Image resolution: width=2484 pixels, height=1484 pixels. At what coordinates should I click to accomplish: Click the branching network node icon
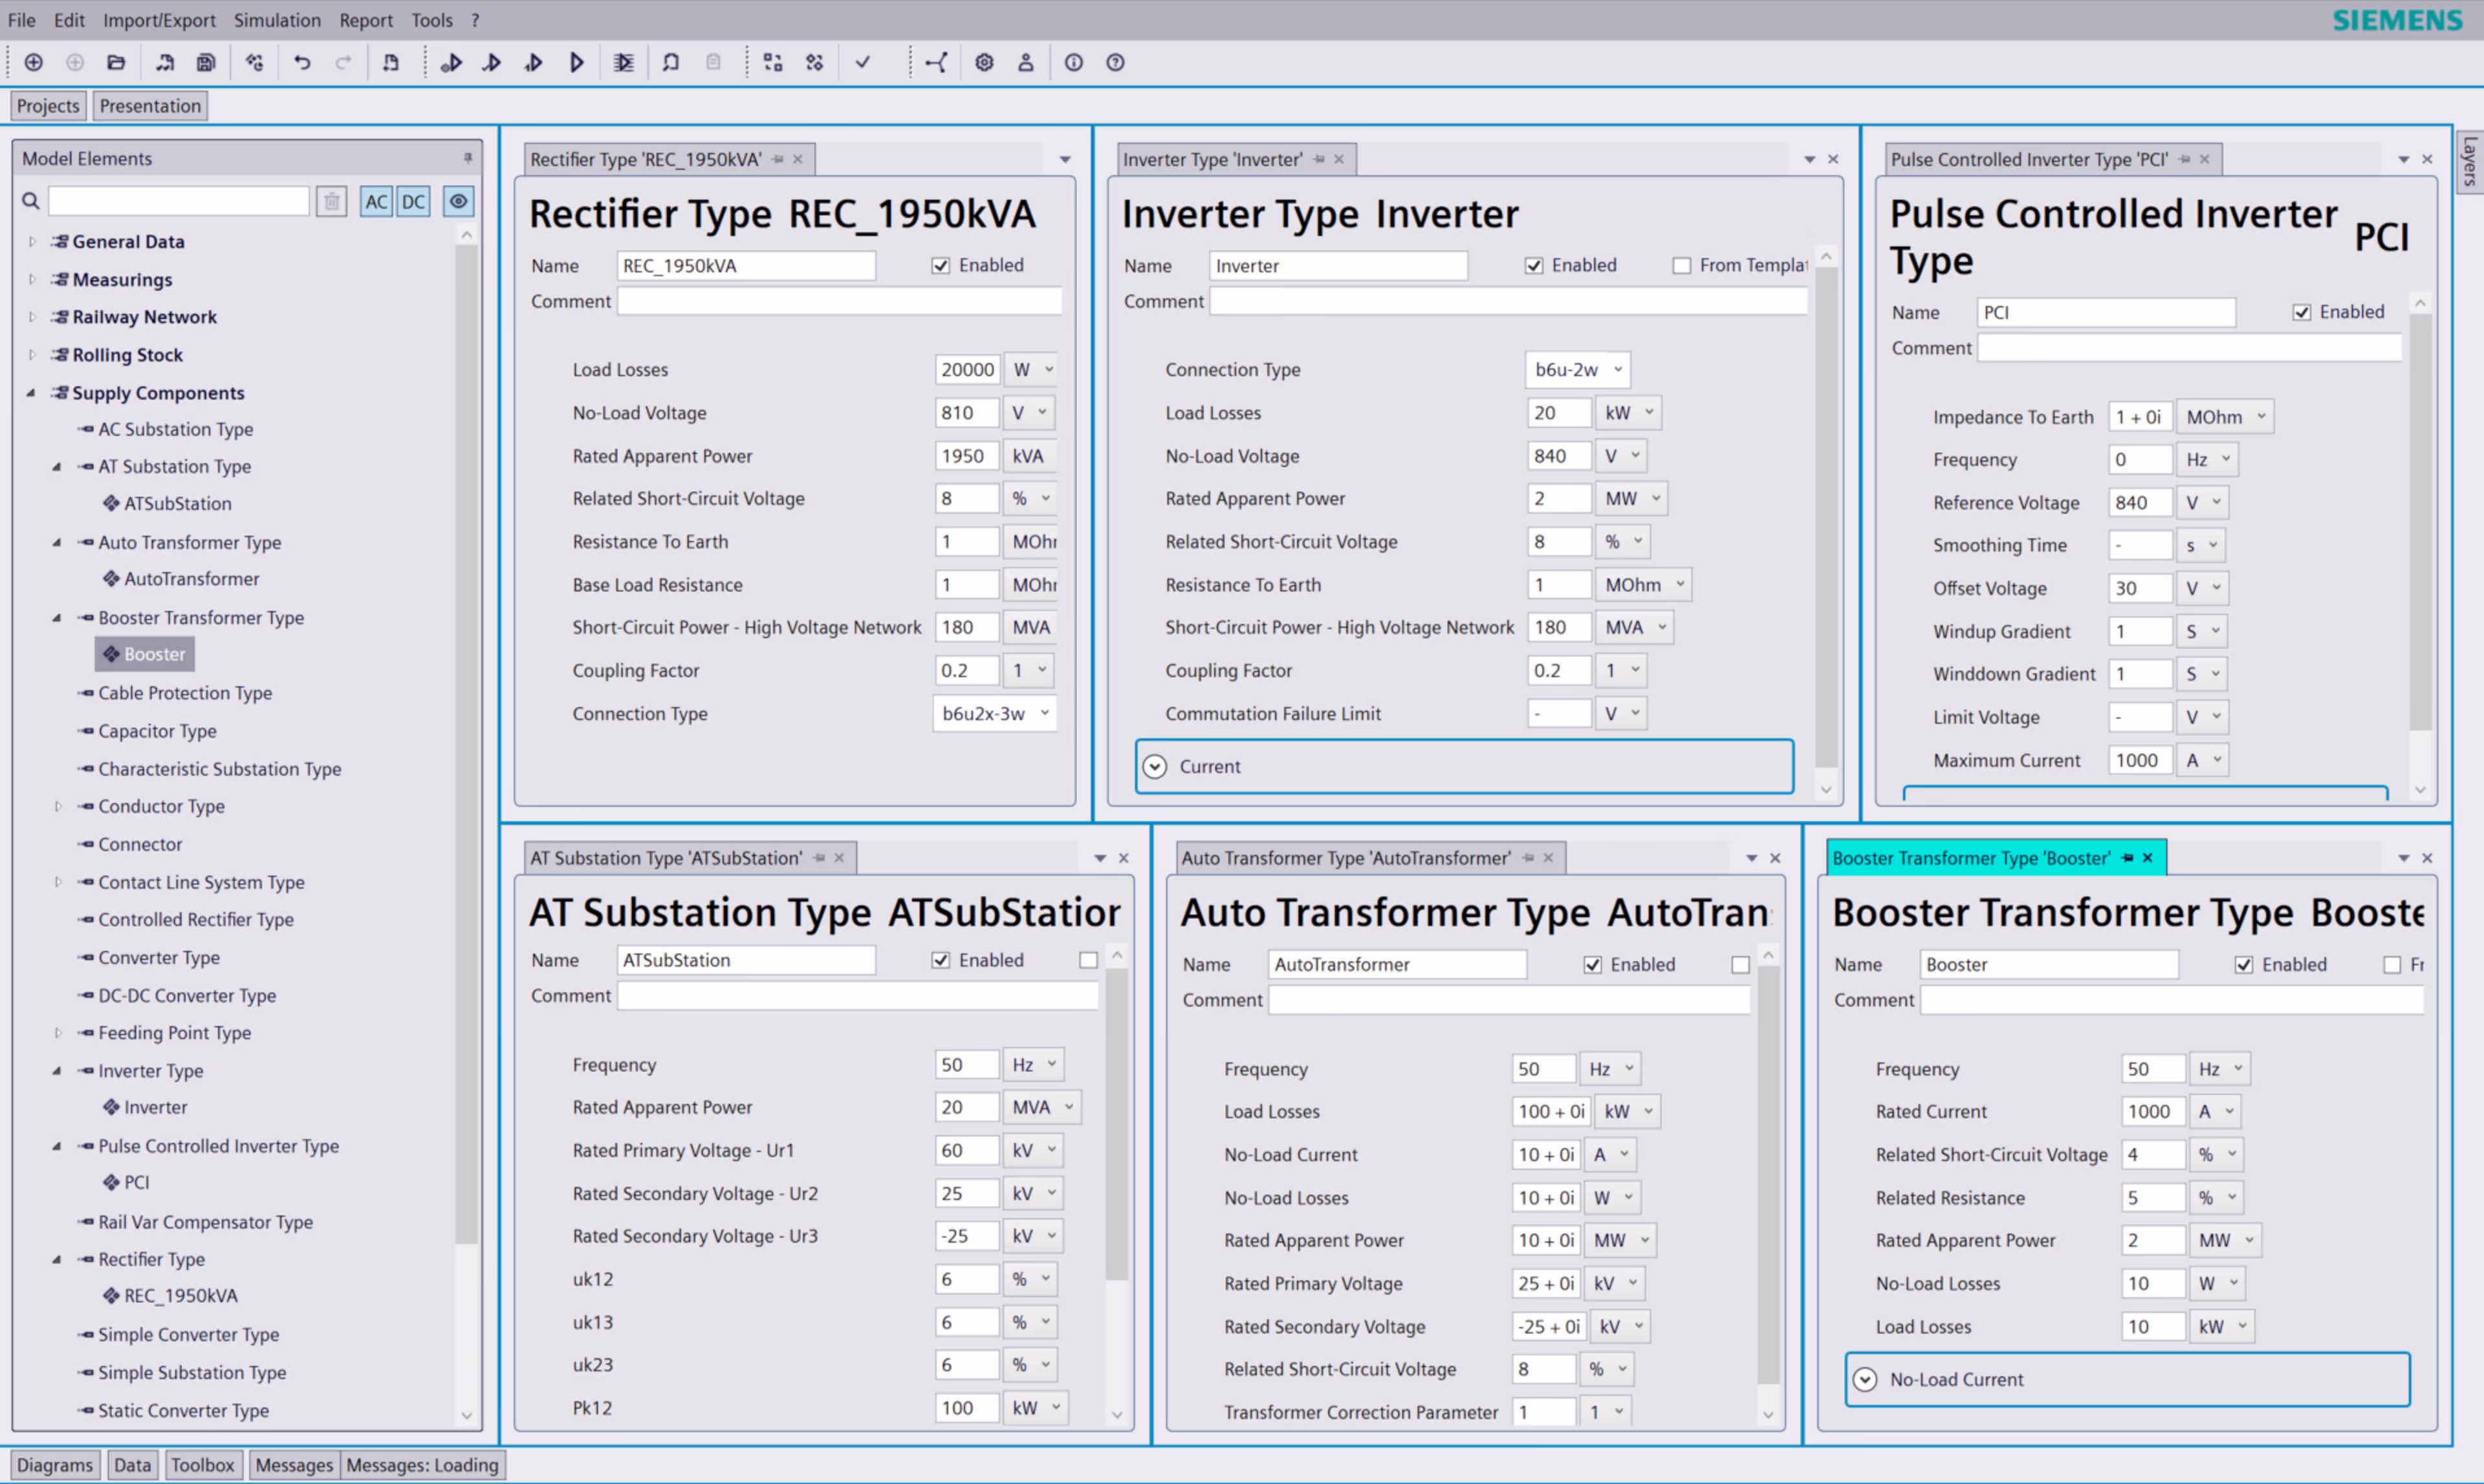[936, 63]
